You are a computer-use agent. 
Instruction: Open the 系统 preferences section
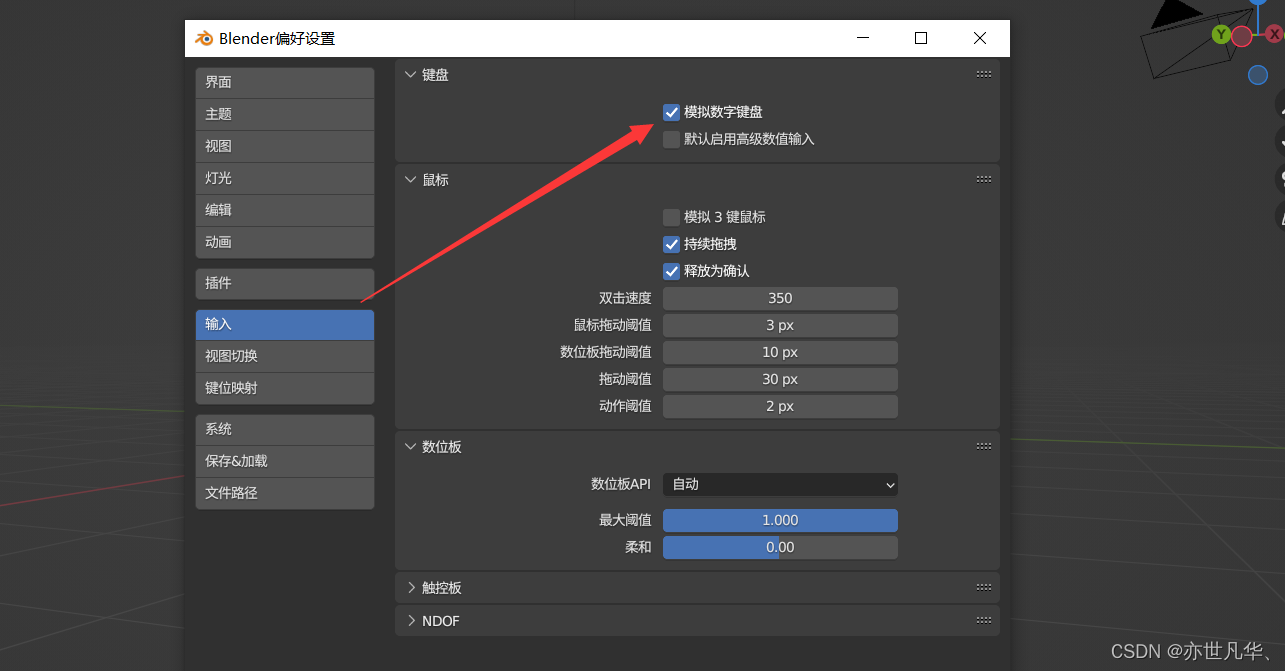[x=285, y=429]
